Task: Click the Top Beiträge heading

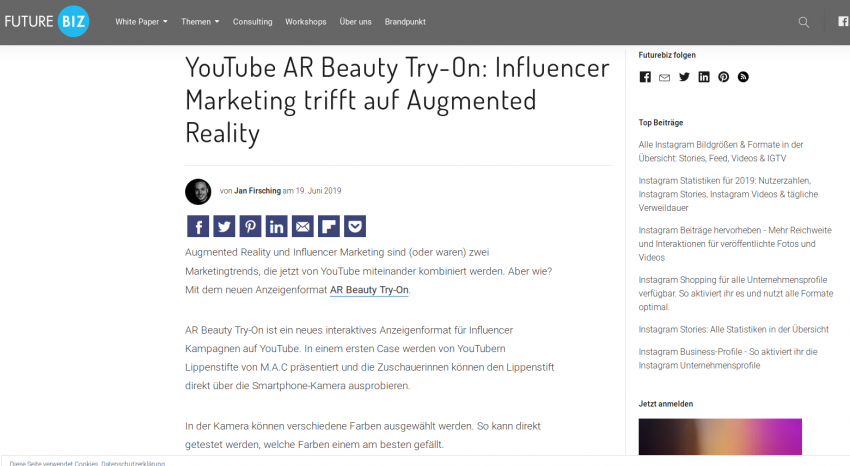Action: pyautogui.click(x=661, y=122)
